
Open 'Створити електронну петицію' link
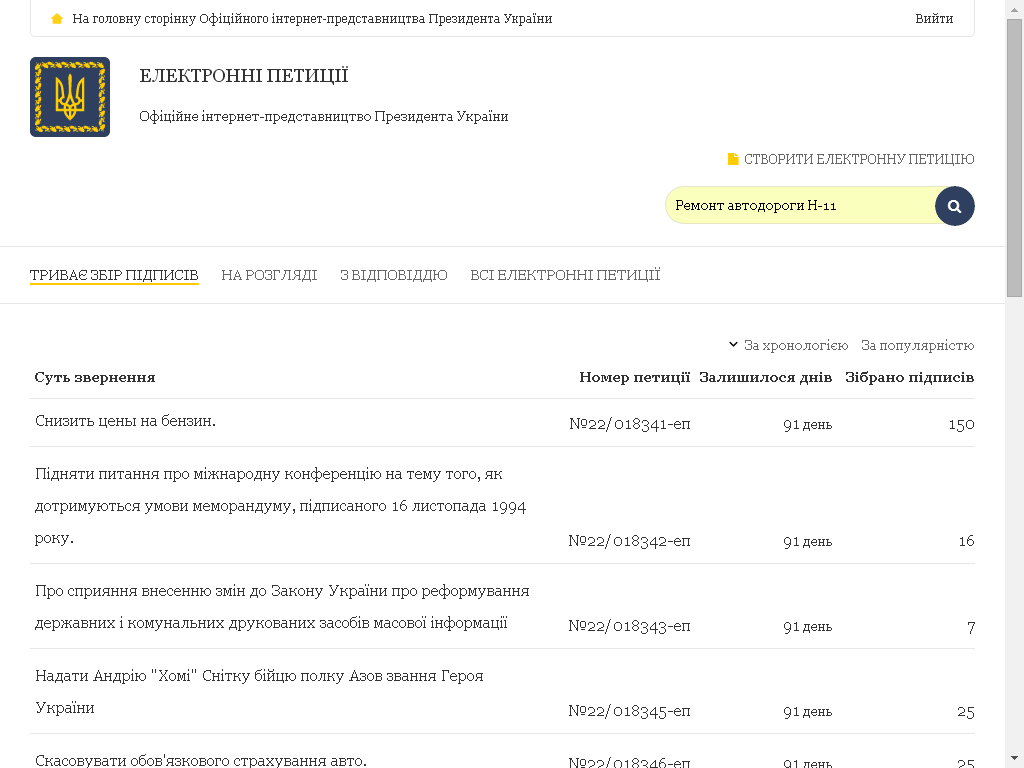(858, 159)
